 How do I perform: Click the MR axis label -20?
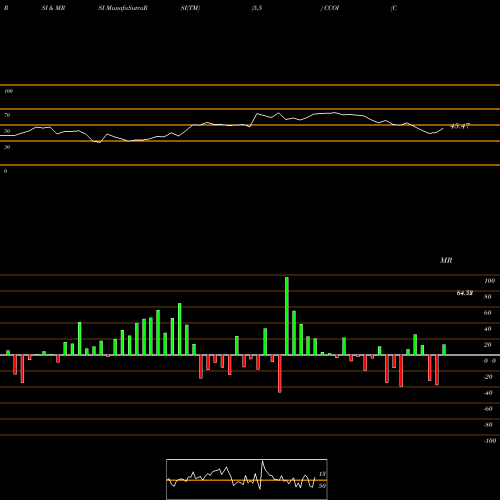point(488,377)
